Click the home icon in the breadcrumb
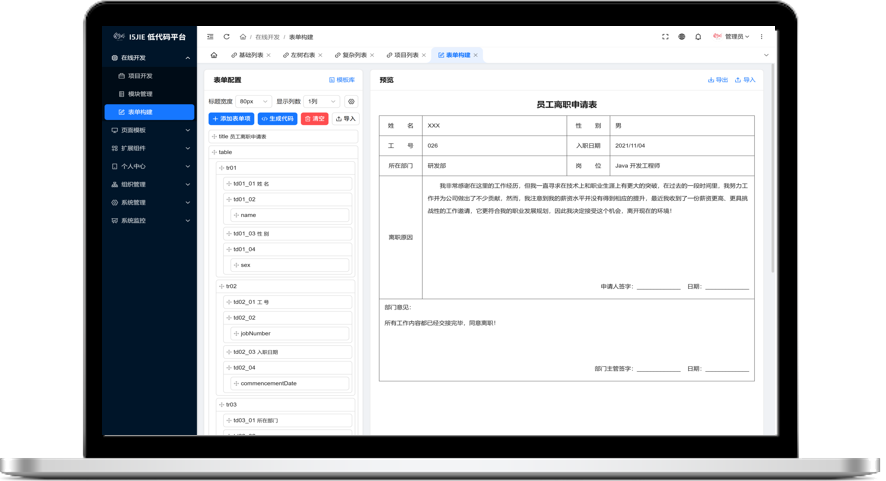The image size is (886, 481). [243, 37]
